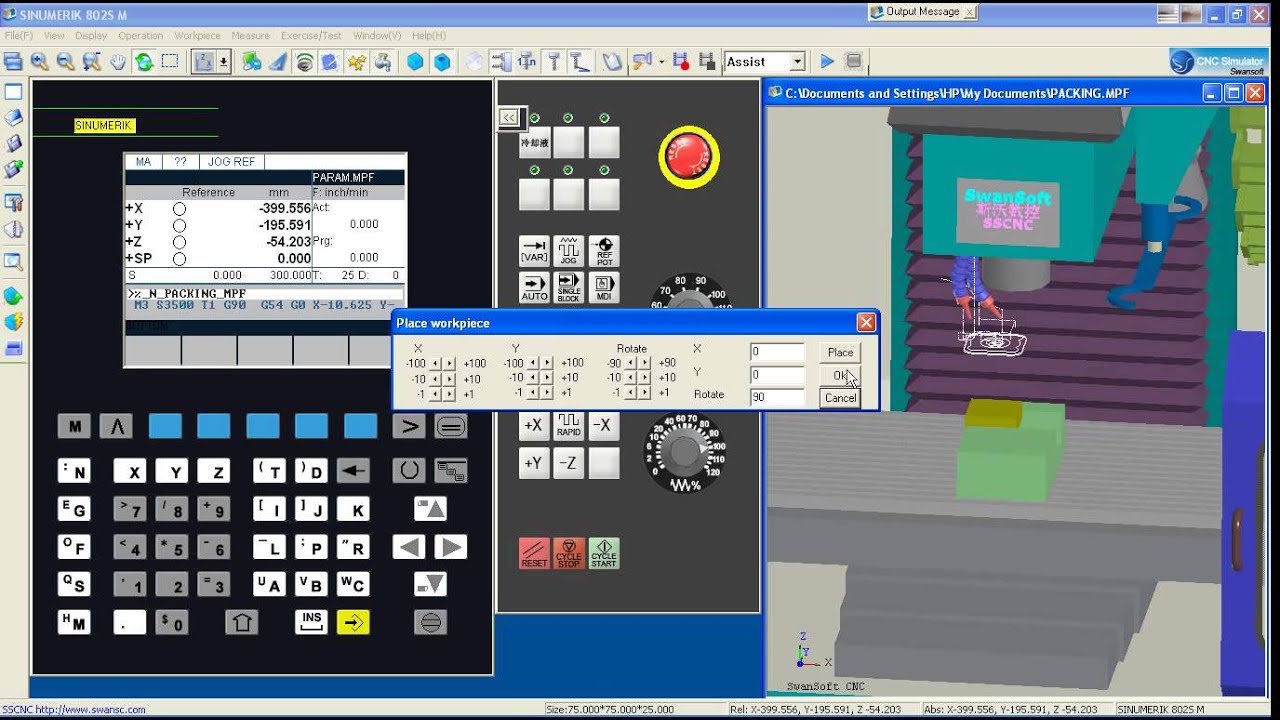The height and width of the screenshot is (720, 1280).
Task: Click the backspace left-arrow key near D
Action: 353,471
